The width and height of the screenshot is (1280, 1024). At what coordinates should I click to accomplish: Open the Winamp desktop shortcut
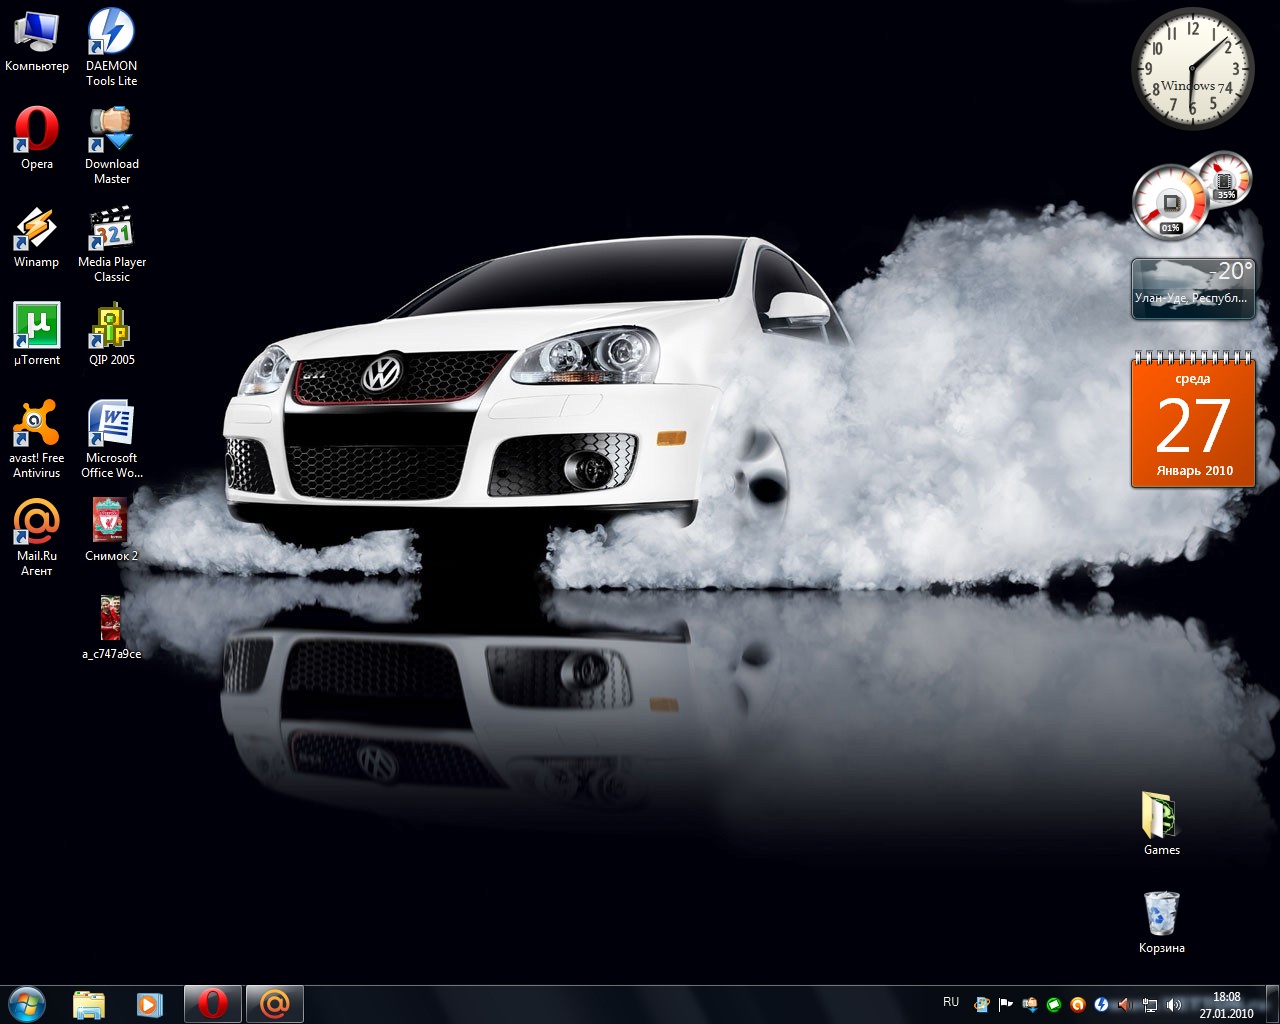tap(37, 230)
